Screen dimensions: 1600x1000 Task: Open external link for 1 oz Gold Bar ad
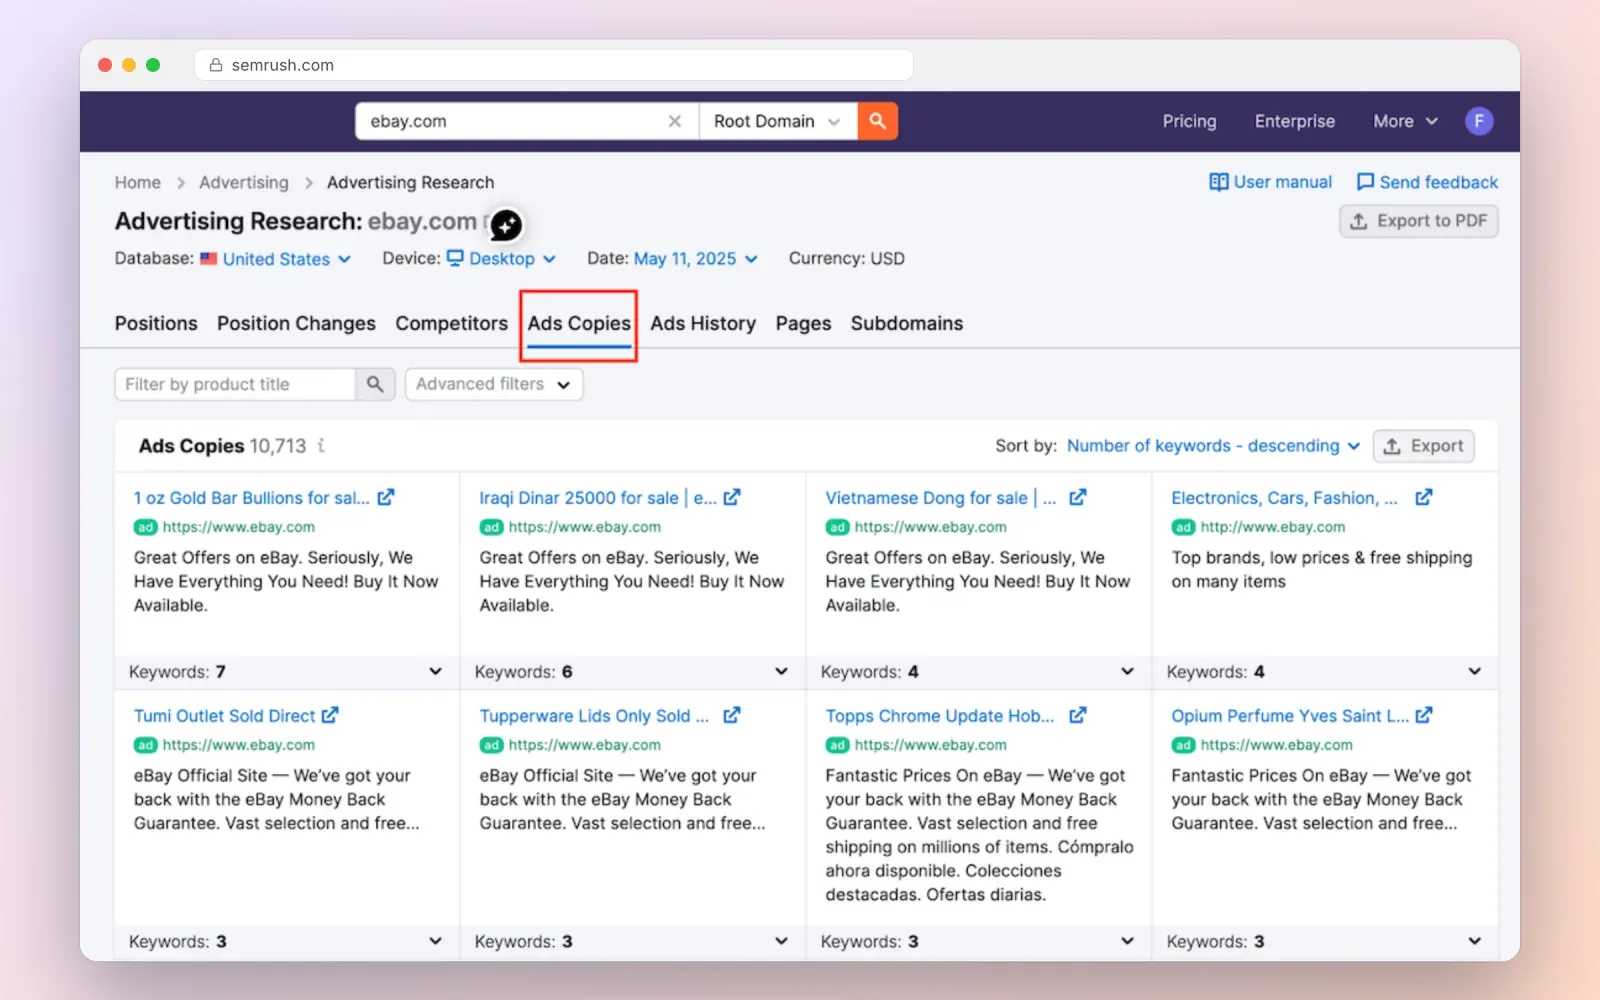click(x=386, y=497)
